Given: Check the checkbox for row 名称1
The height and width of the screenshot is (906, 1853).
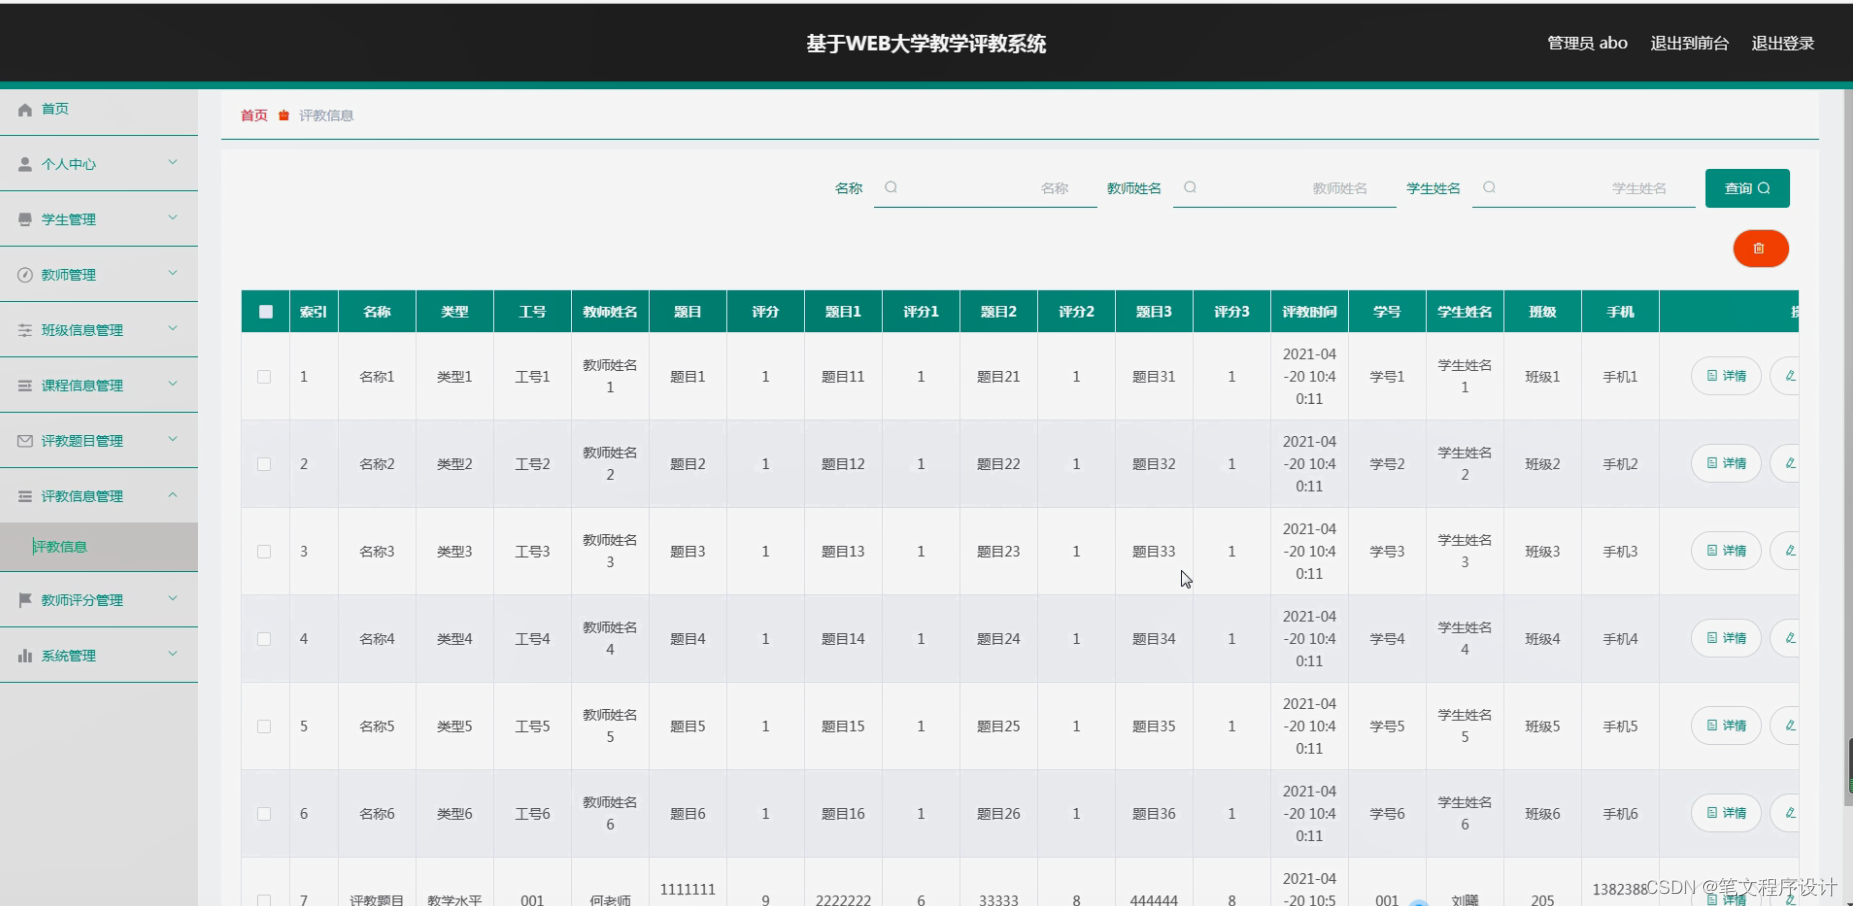Looking at the screenshot, I should (264, 377).
